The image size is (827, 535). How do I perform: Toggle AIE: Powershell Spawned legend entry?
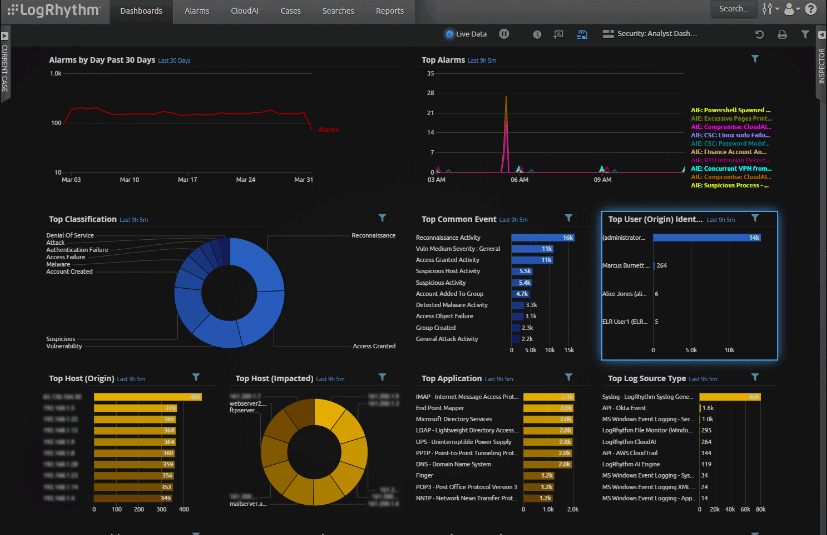(730, 110)
